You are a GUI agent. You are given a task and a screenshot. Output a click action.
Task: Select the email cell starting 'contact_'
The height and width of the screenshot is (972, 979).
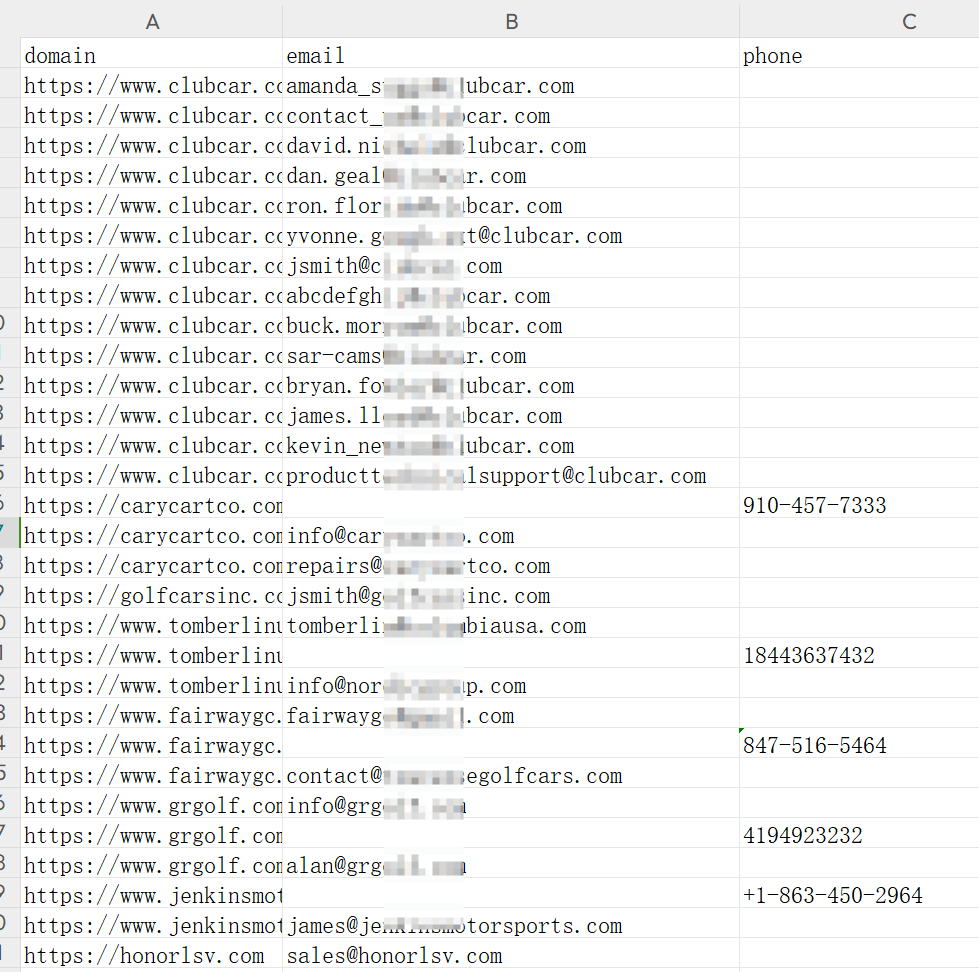tap(511, 115)
